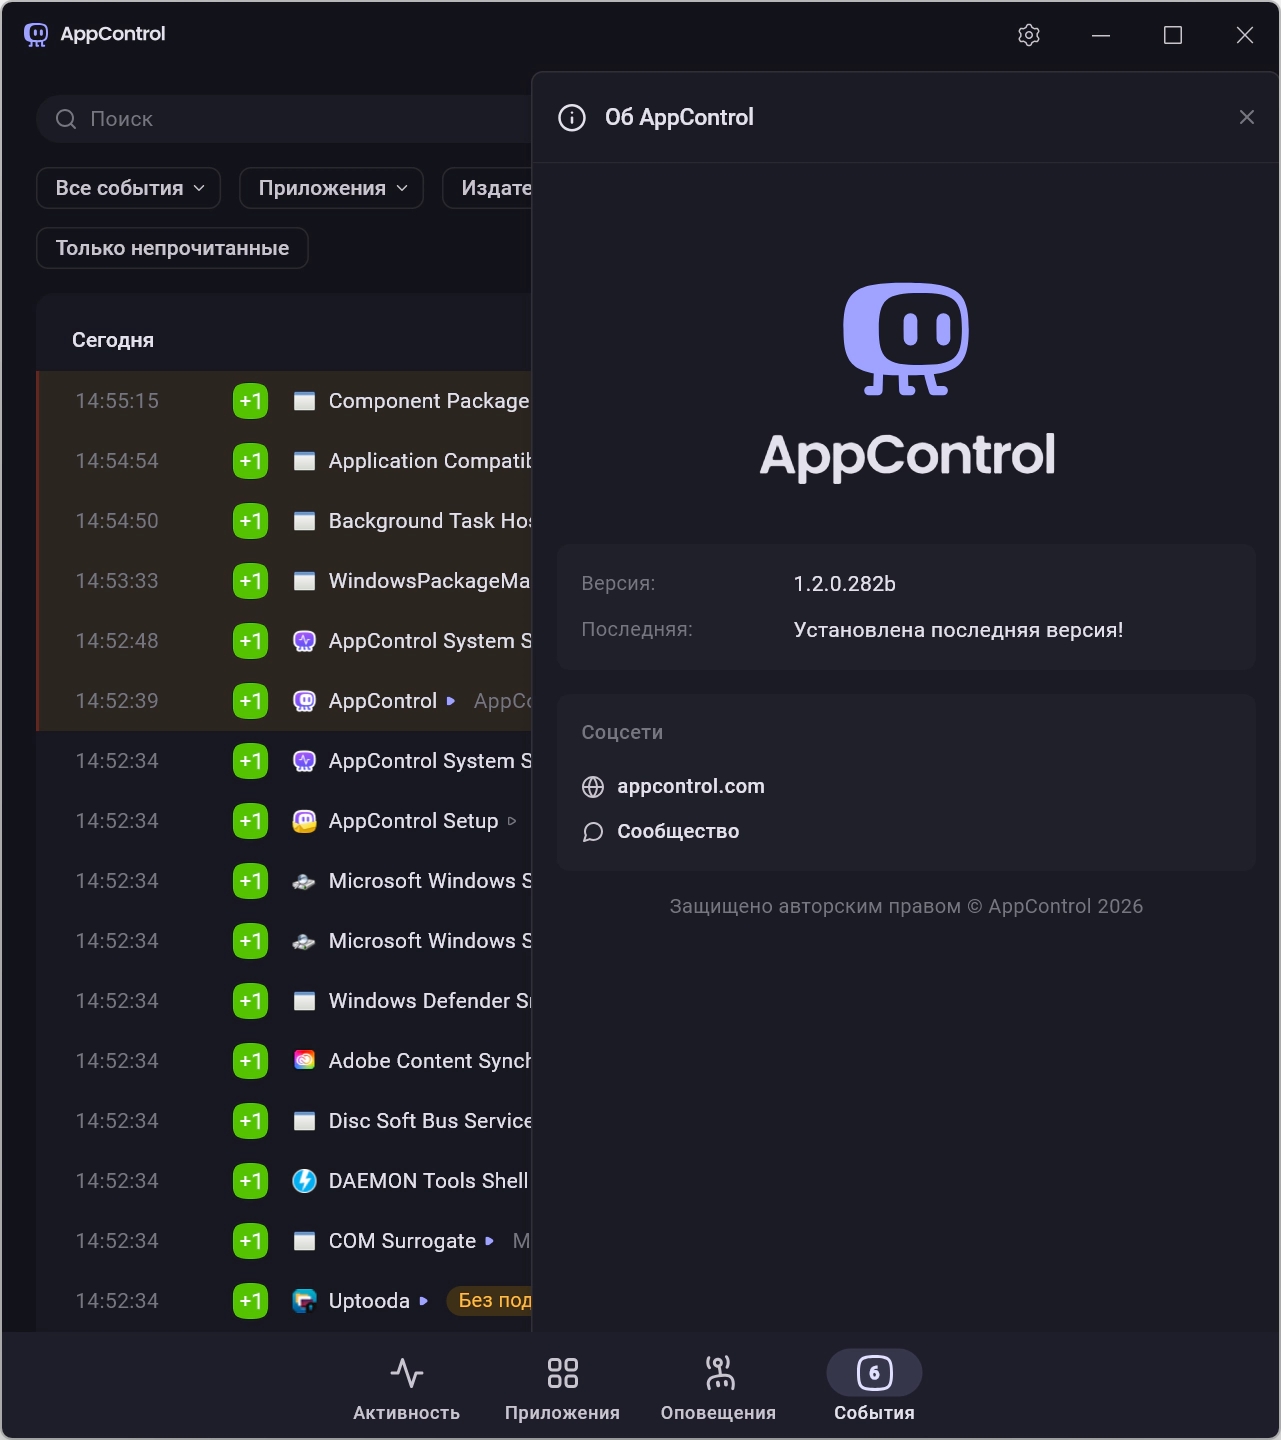Click the search magnifier icon
This screenshot has height=1440, width=1281.
click(66, 119)
